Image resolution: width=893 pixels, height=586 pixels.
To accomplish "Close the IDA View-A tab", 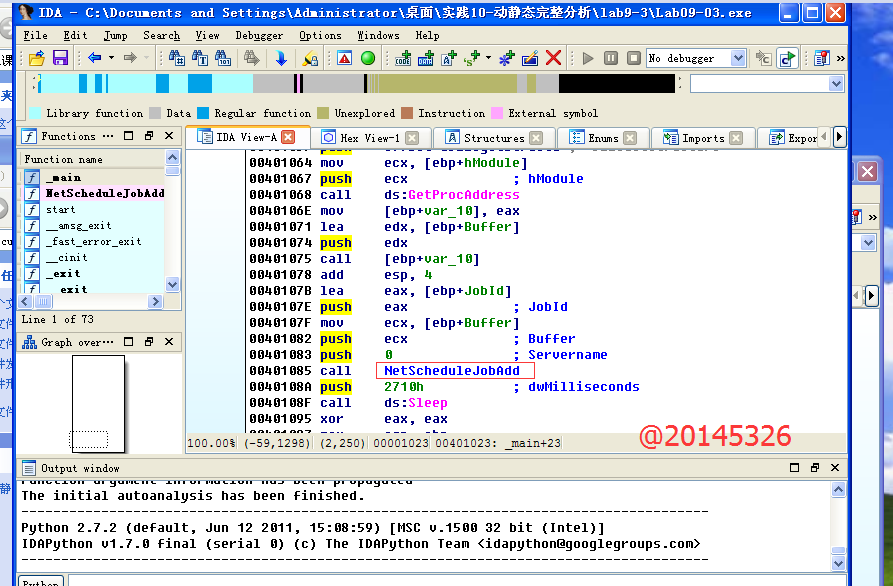I will [x=288, y=137].
